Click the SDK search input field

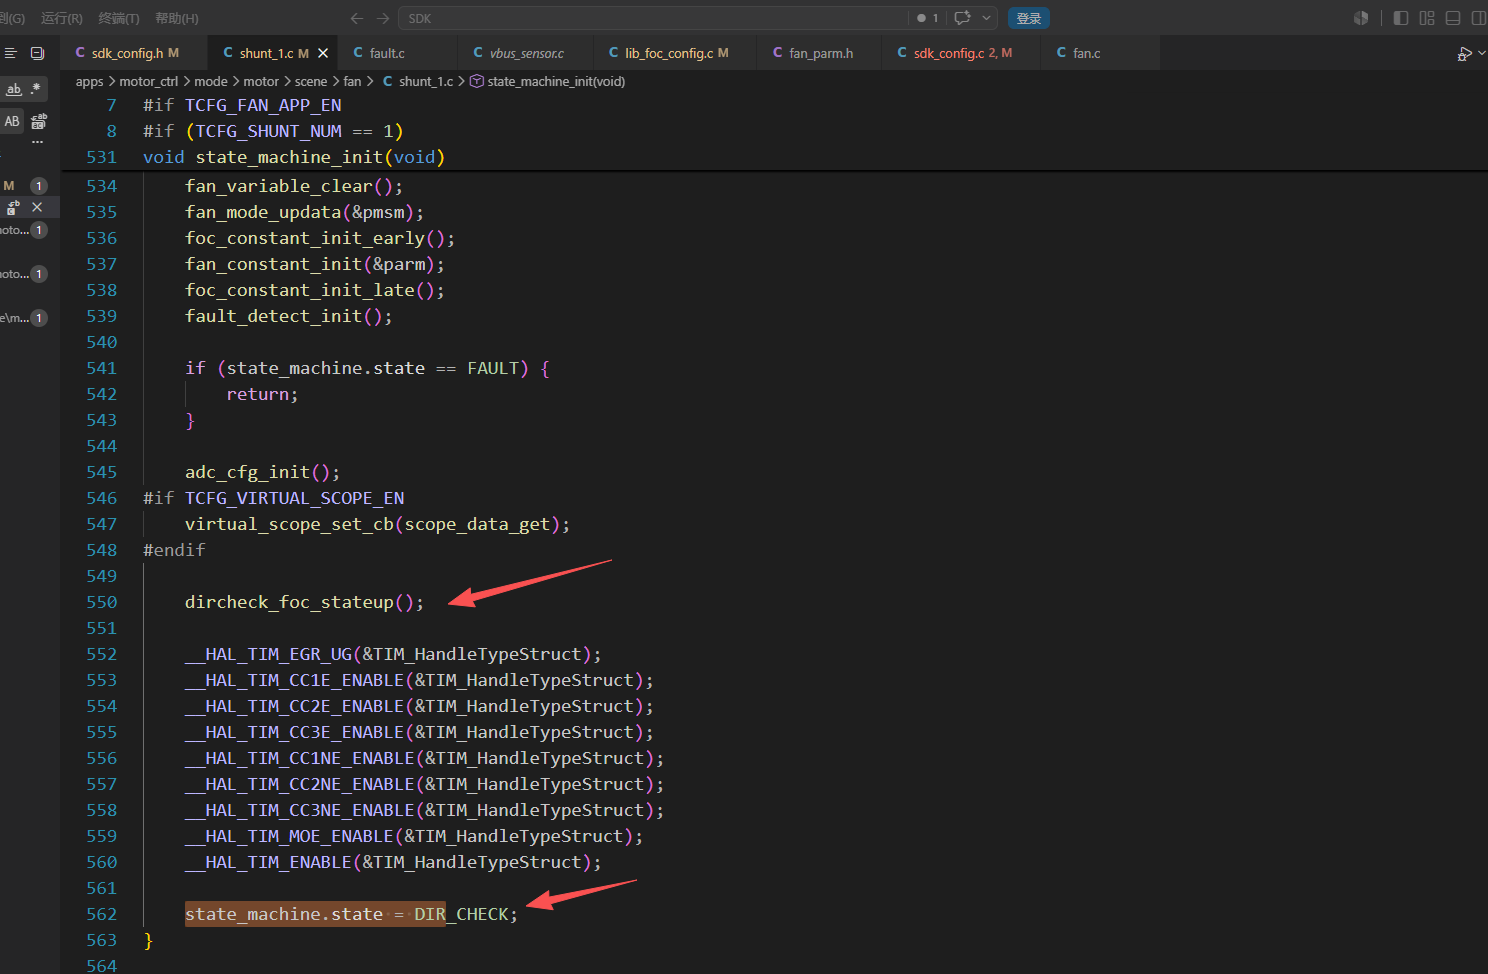tap(653, 18)
